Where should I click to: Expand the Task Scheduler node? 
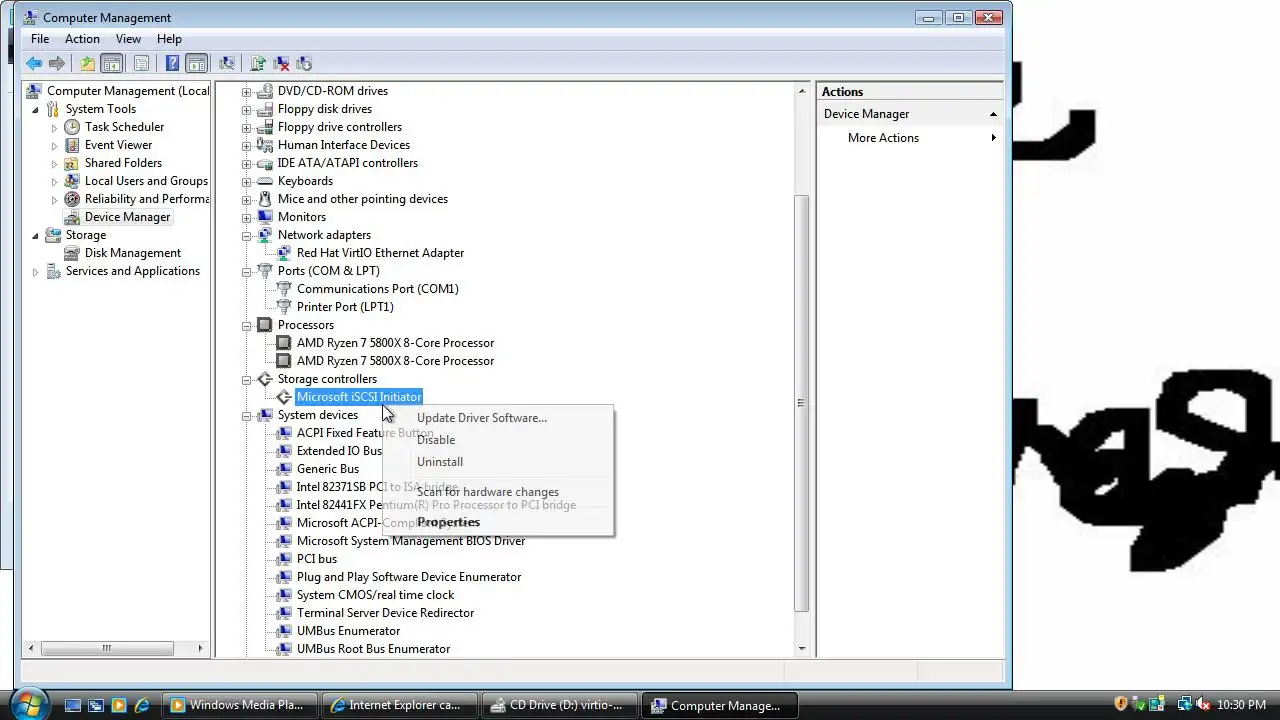[x=55, y=127]
